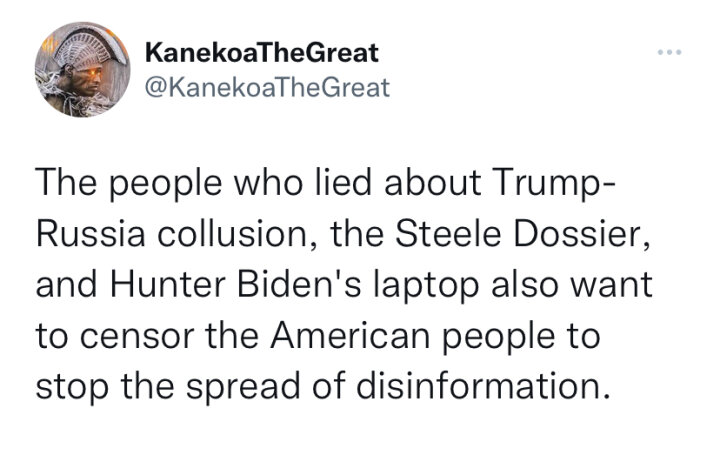Click the helmet crest in the avatar
Viewport: 720px width, 455px height.
click(90, 46)
